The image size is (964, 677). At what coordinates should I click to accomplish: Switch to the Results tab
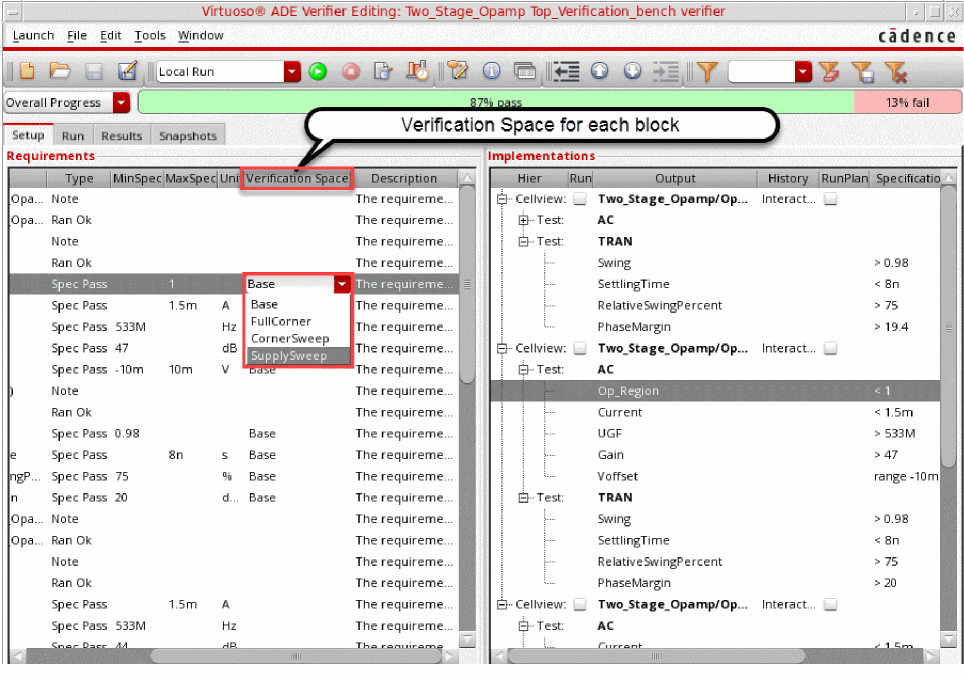[x=121, y=136]
